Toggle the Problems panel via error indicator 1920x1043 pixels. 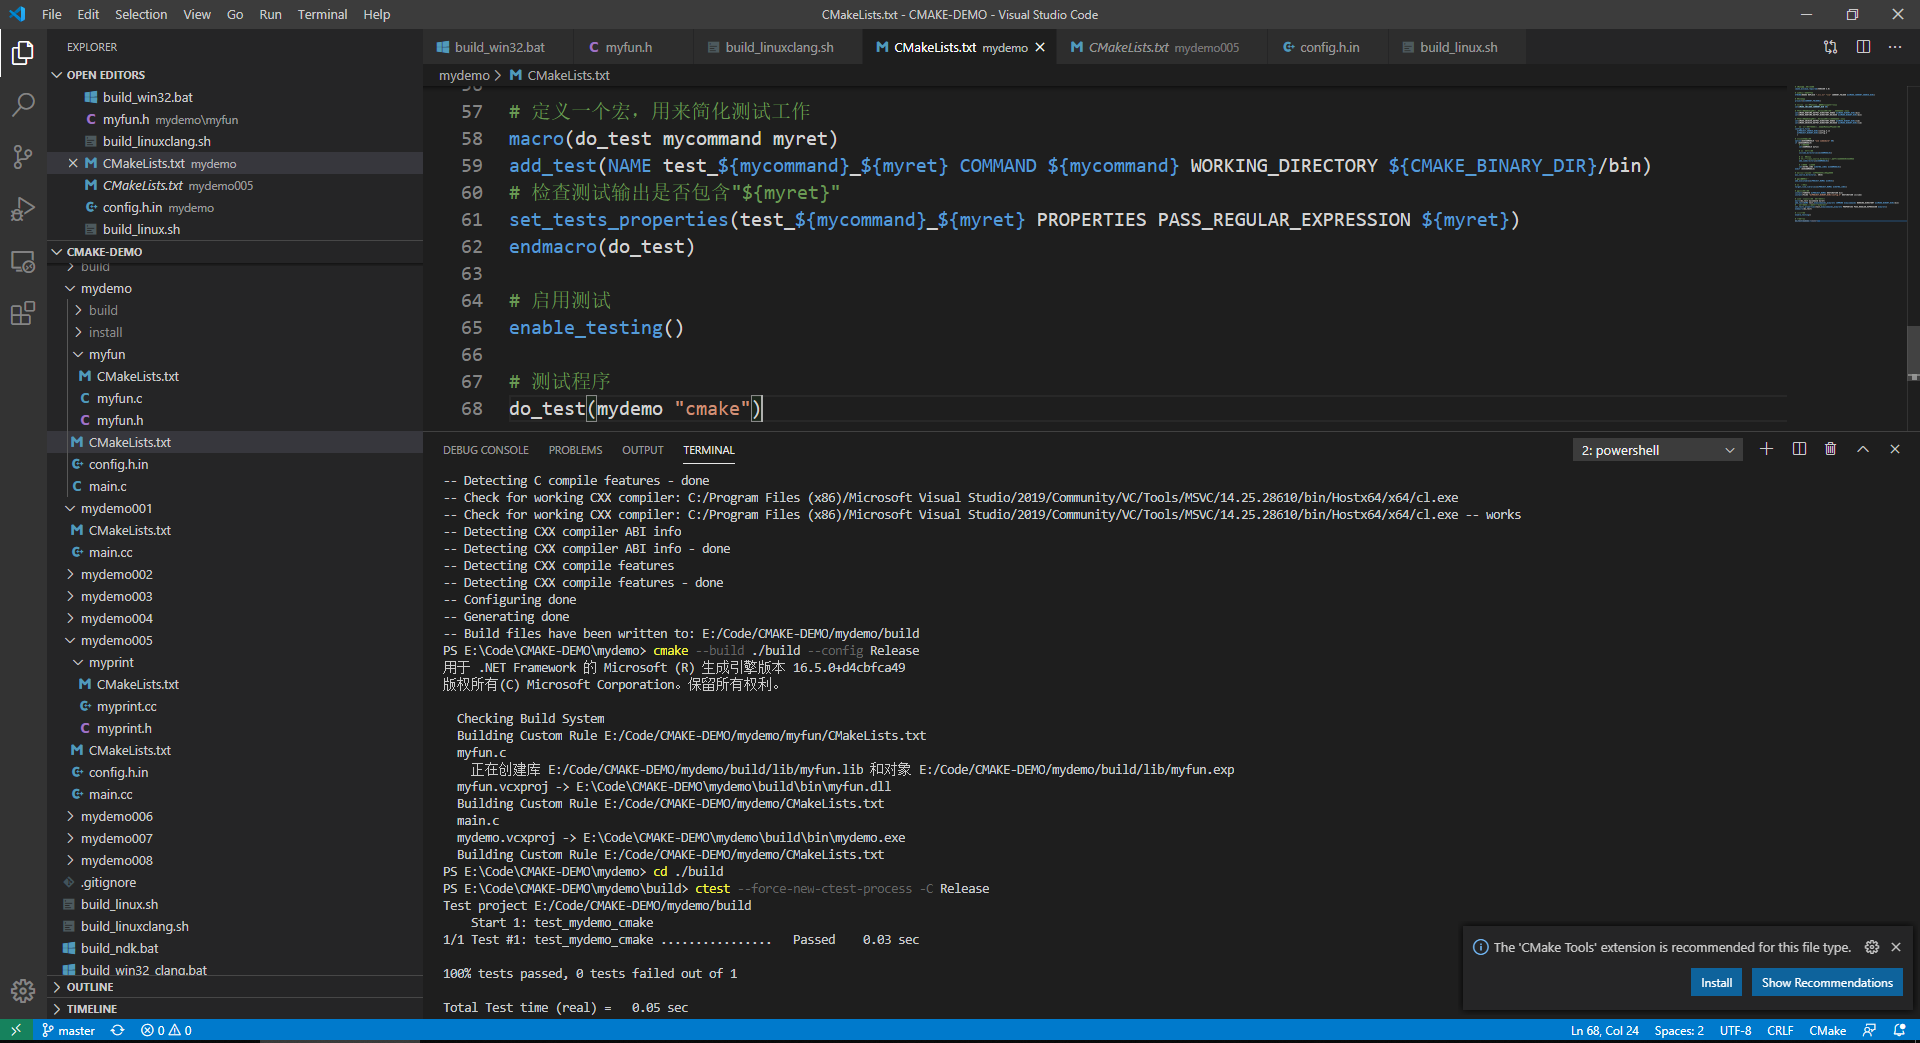click(x=166, y=1030)
